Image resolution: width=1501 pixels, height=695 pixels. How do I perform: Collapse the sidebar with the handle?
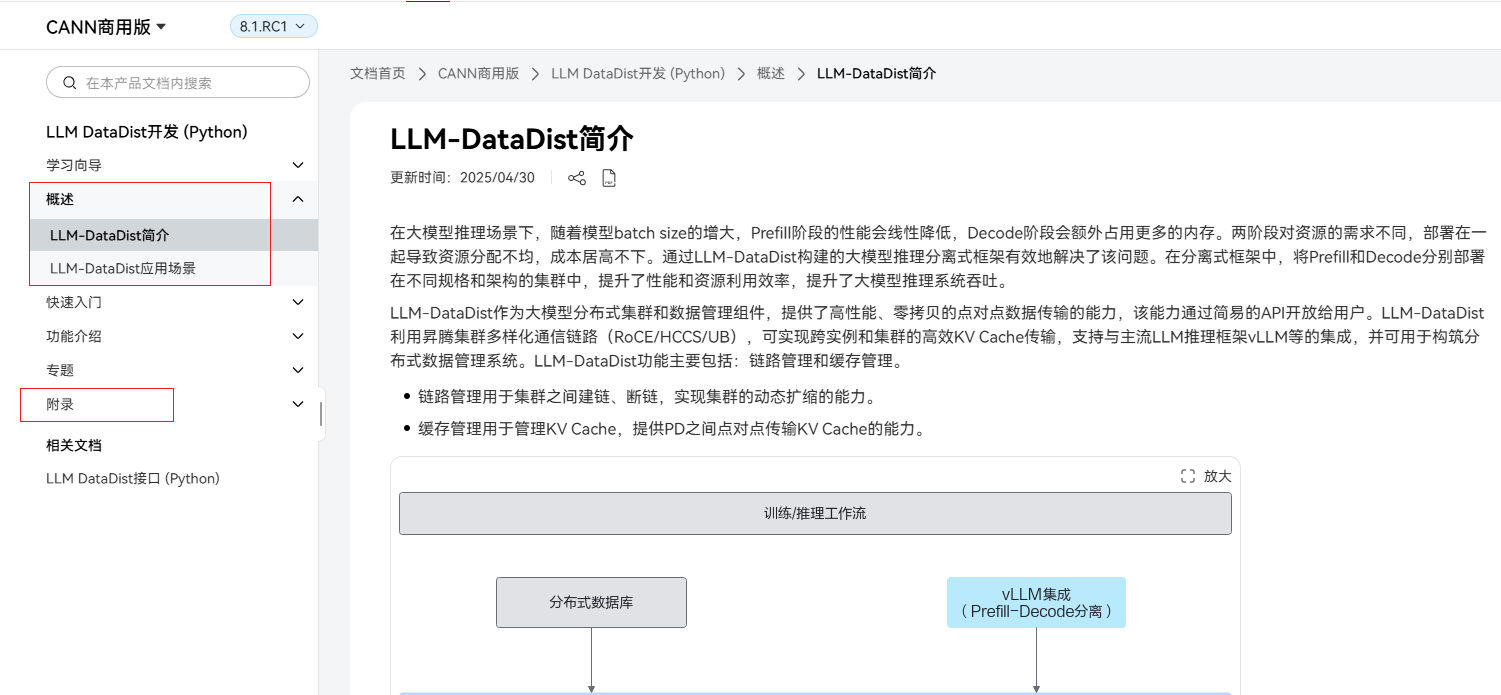tap(321, 413)
